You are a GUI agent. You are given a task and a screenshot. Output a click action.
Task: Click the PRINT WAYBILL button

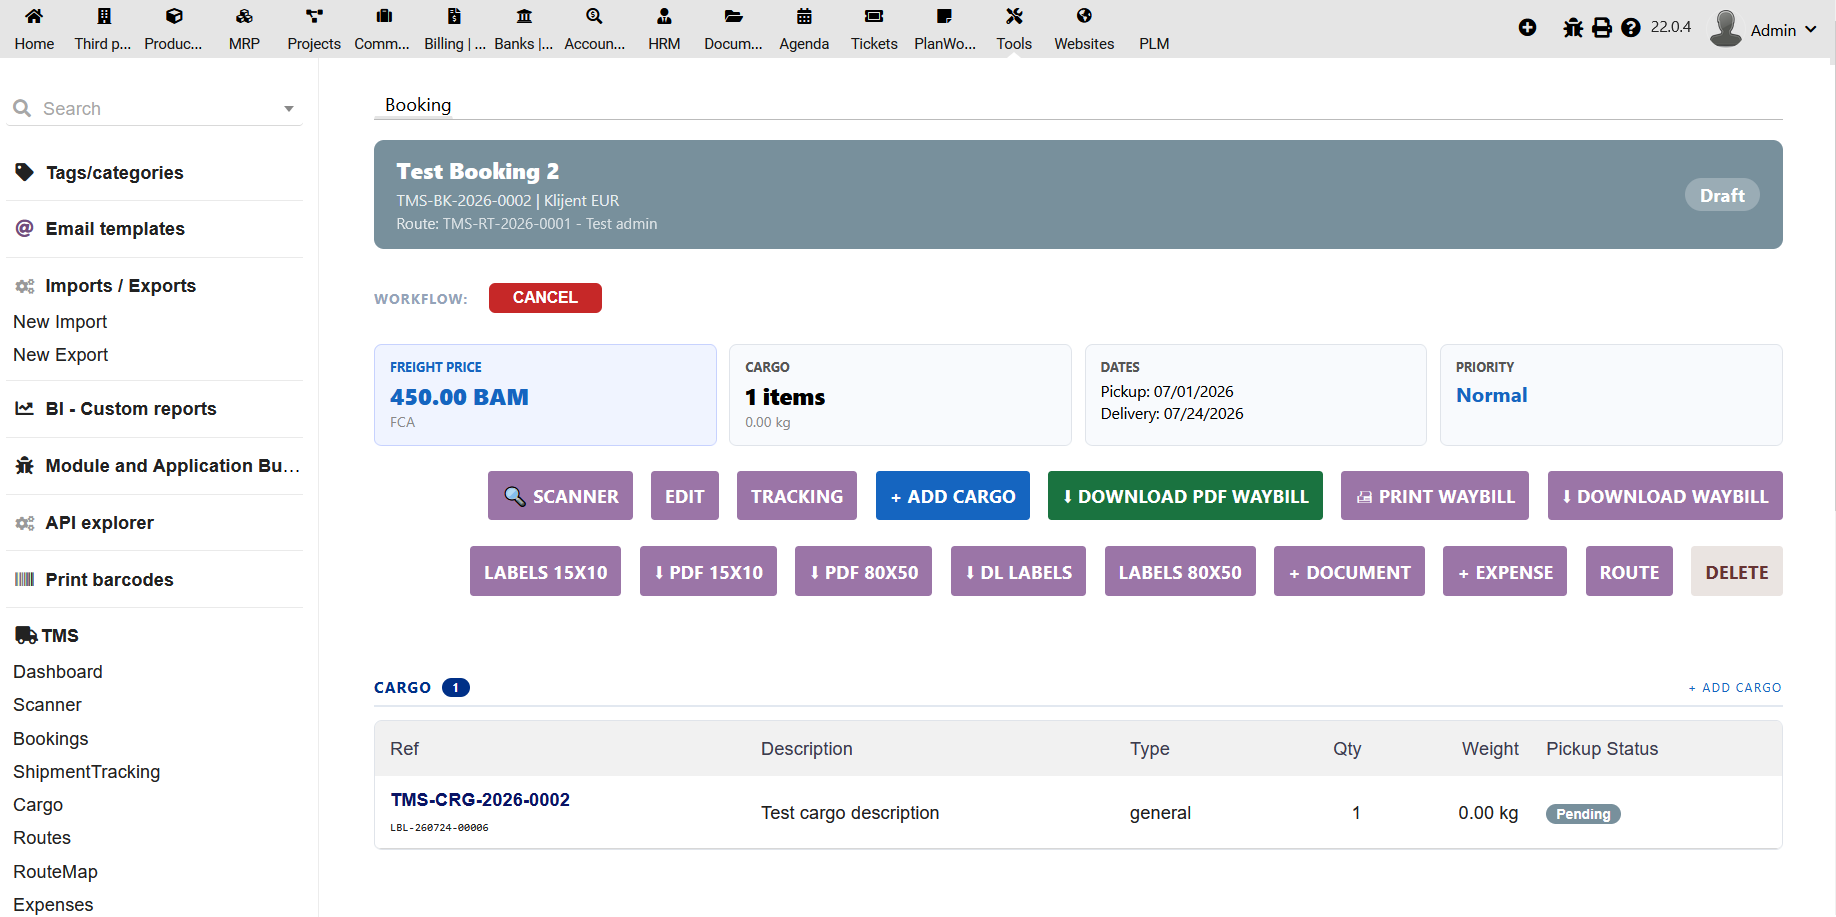click(x=1435, y=496)
